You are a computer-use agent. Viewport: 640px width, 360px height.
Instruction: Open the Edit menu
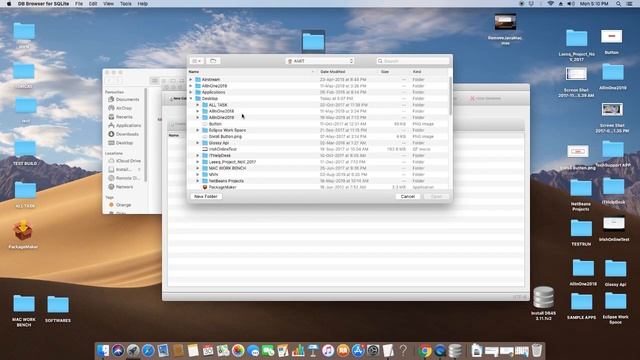(93, 4)
